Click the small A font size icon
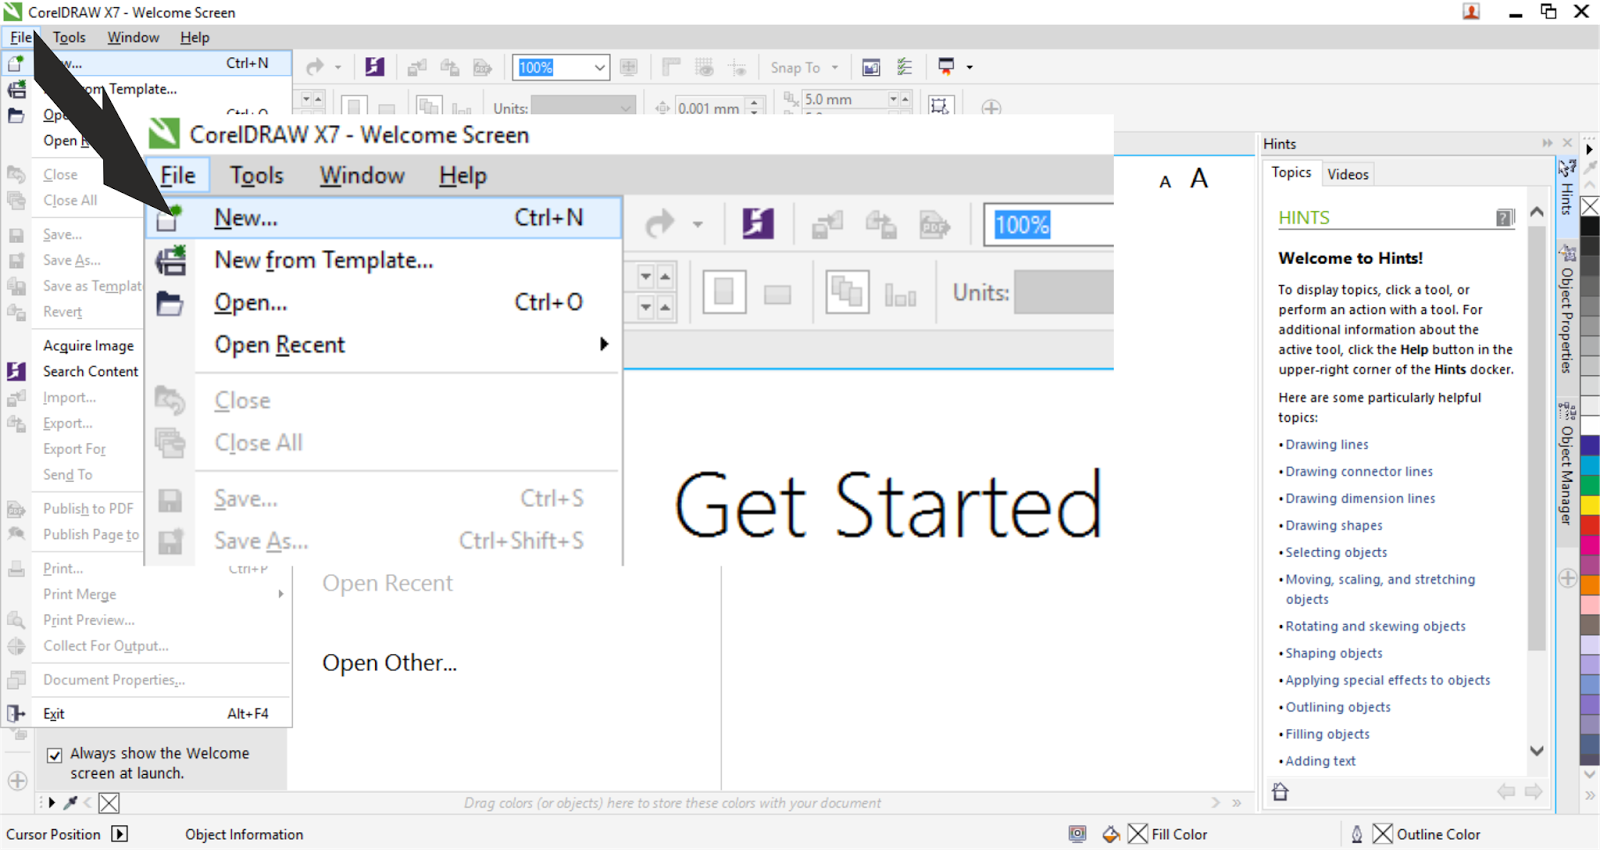Screen dimensions: 1600x850 click(1165, 182)
